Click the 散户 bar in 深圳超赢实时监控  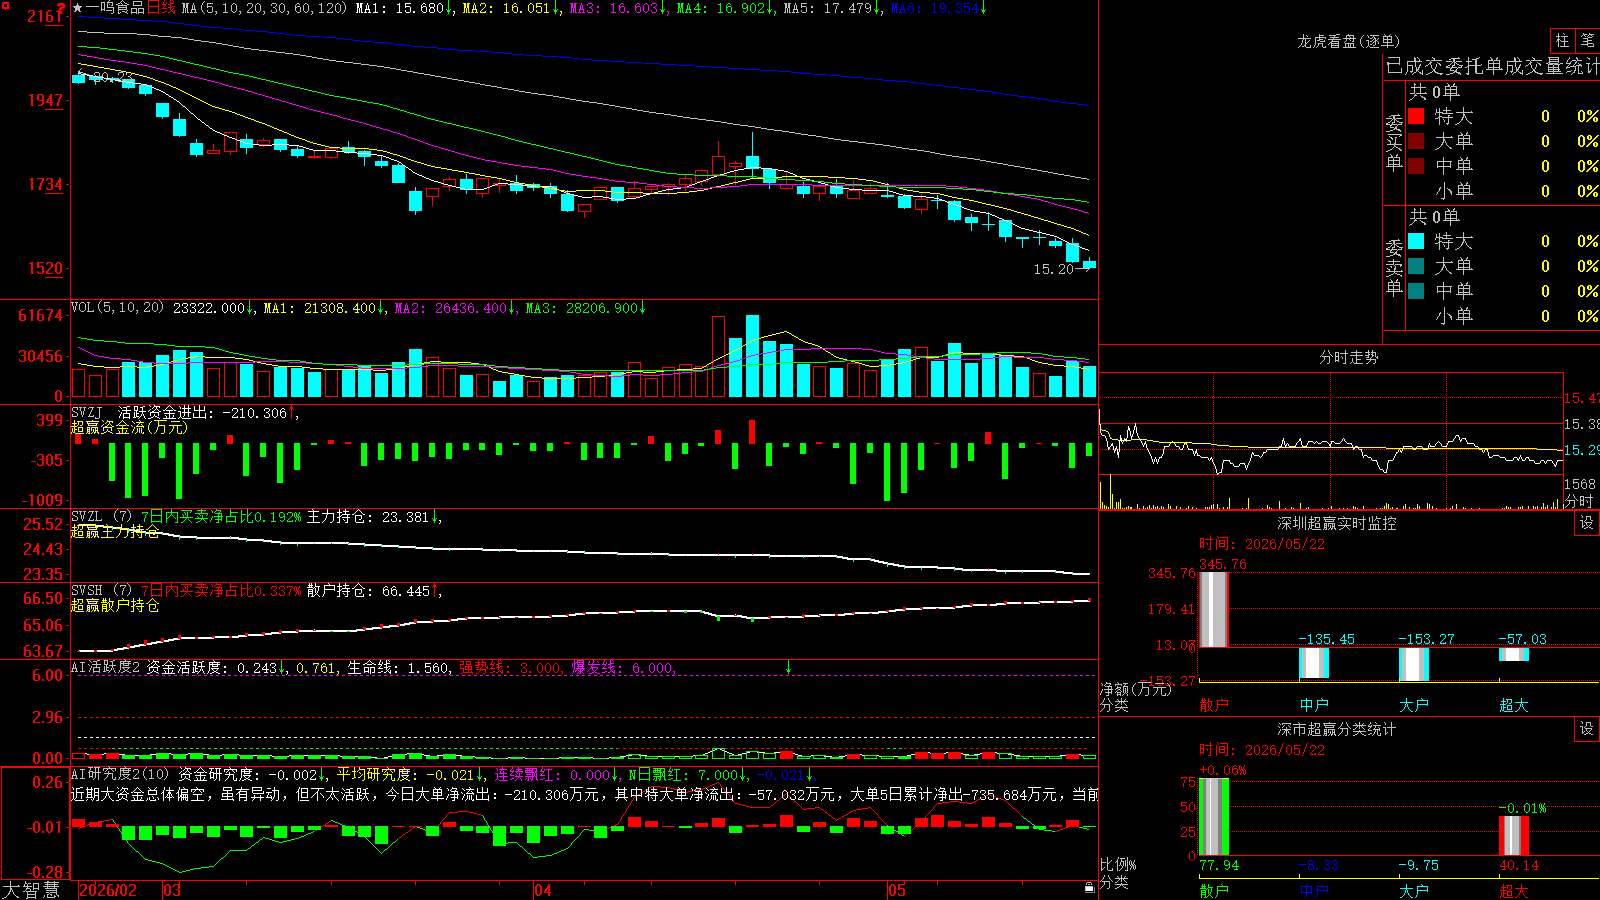(1213, 610)
